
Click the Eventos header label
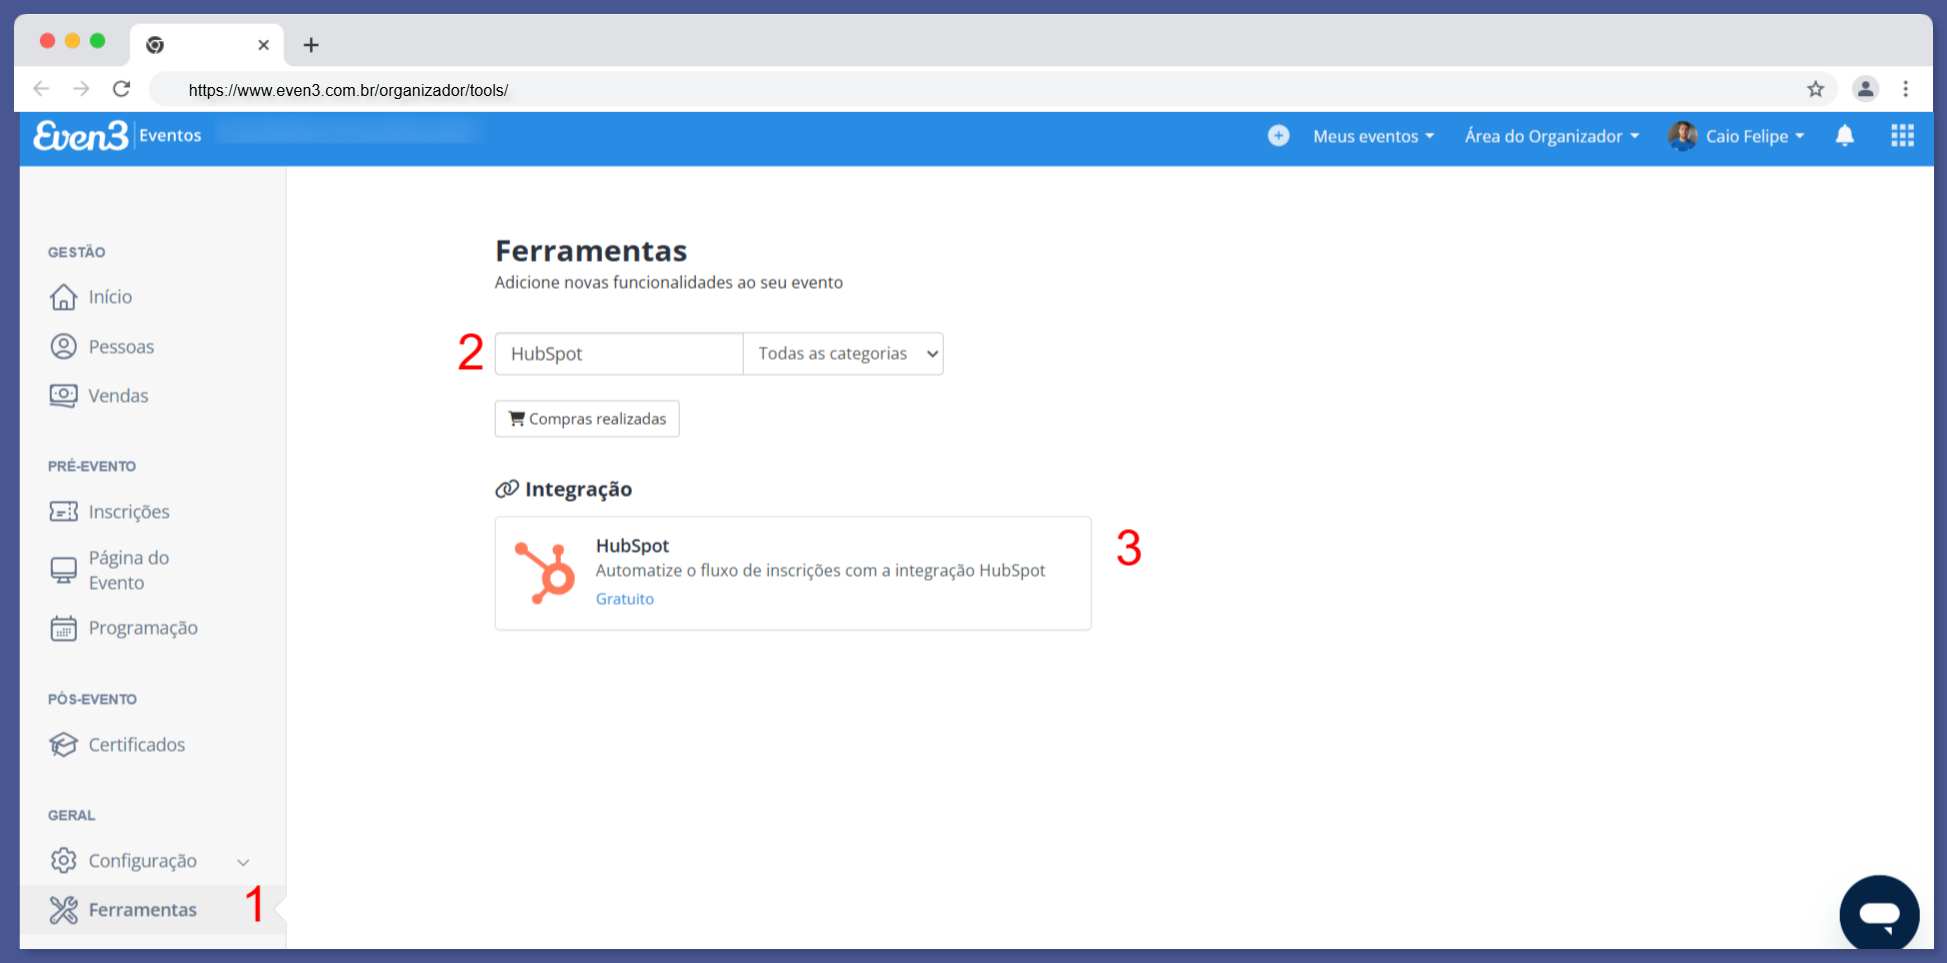170,136
